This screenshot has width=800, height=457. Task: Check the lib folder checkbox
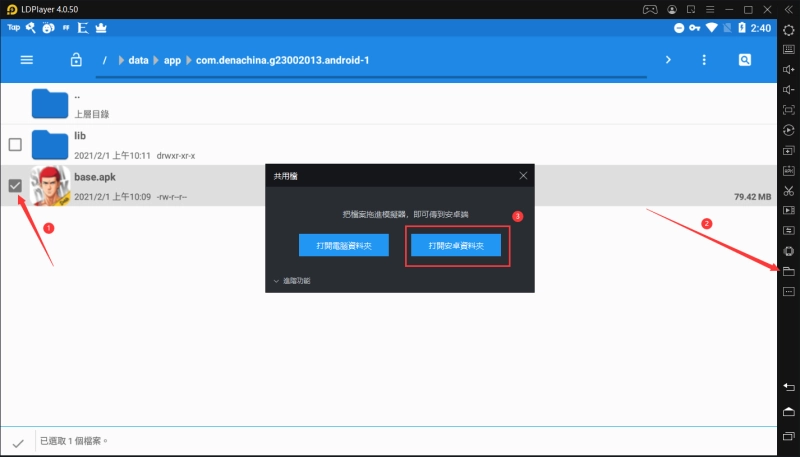pyautogui.click(x=15, y=144)
